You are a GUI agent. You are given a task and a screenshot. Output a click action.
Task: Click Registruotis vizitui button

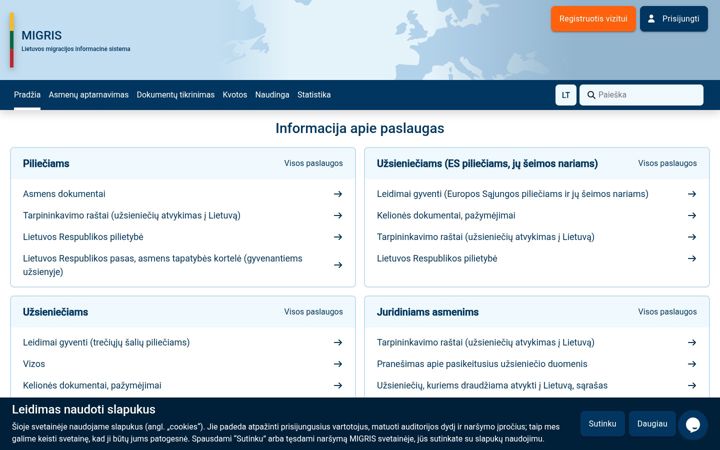(593, 19)
